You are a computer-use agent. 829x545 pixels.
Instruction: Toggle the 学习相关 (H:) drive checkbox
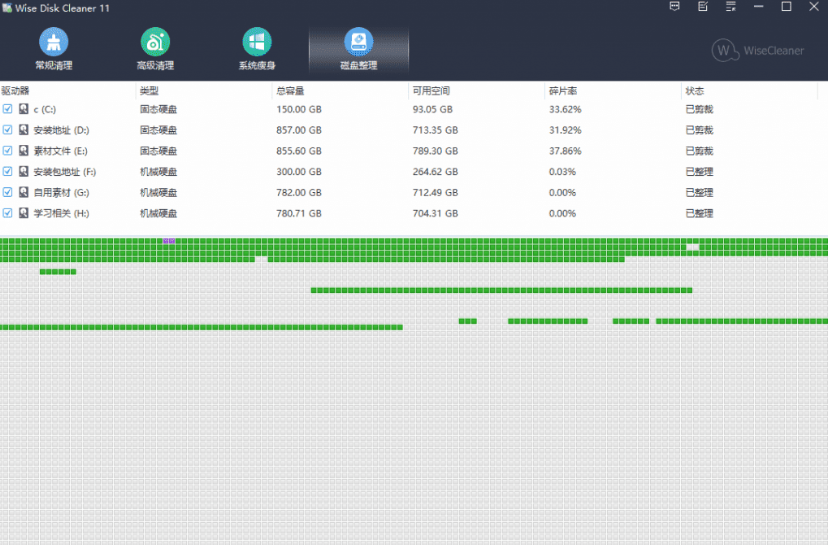coord(8,213)
